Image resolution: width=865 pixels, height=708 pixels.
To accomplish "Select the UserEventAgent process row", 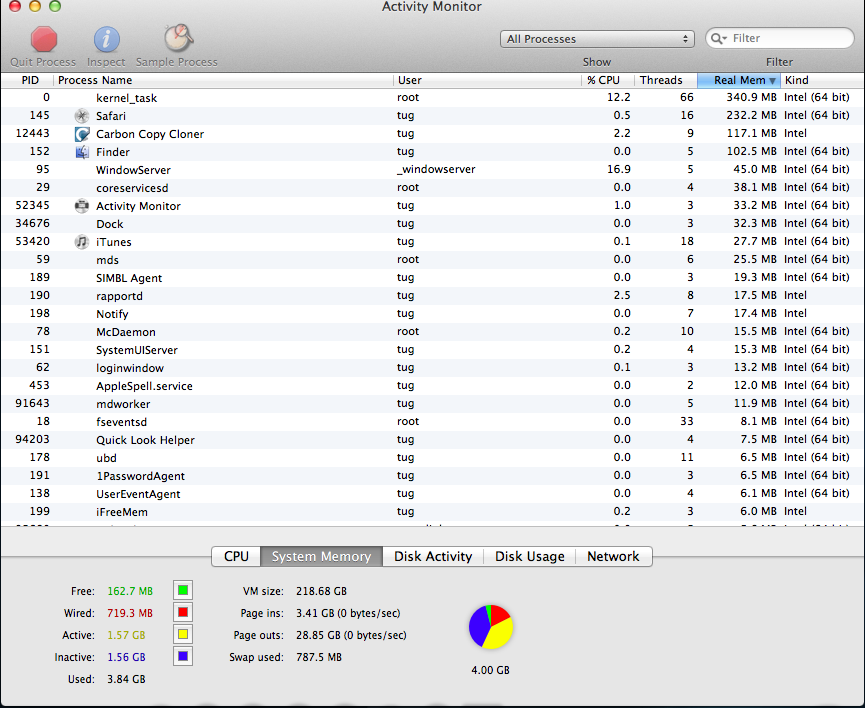I will [x=432, y=493].
